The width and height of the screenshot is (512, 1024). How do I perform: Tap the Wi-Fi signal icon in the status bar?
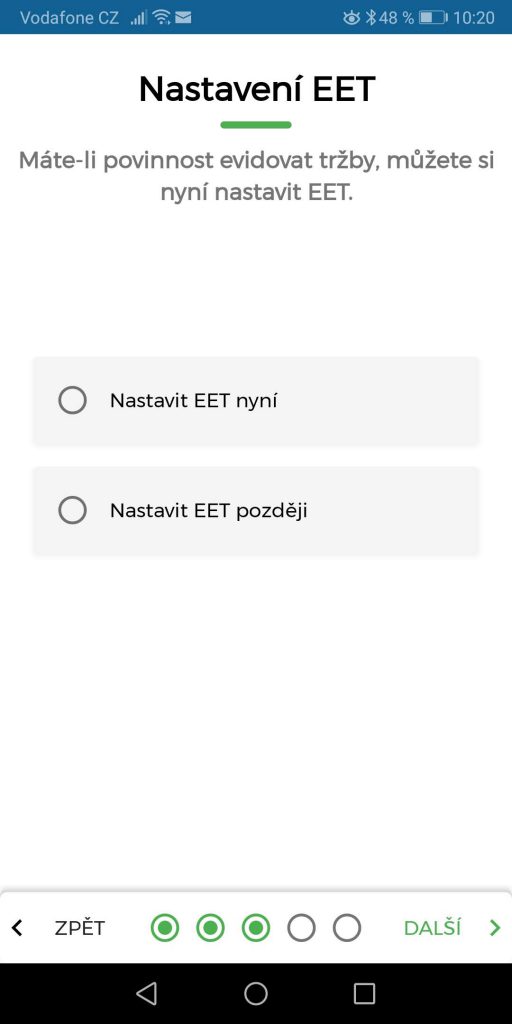tap(161, 18)
